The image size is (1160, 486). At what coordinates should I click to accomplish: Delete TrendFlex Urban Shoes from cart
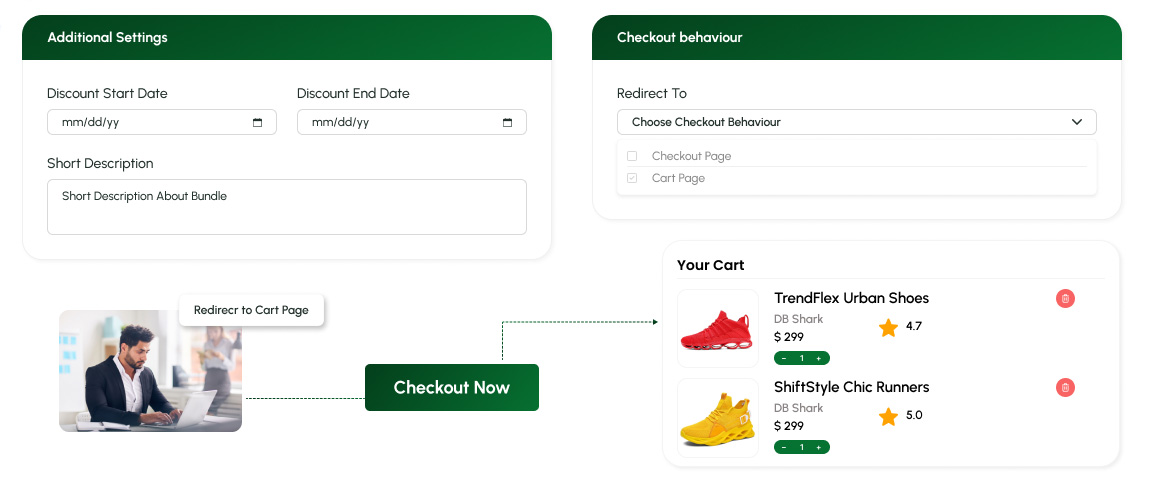[1065, 298]
